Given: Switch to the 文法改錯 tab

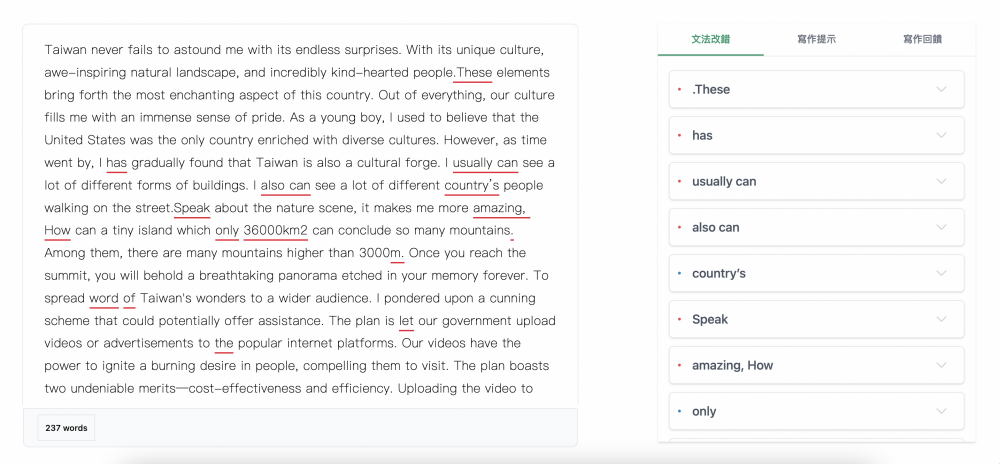Looking at the screenshot, I should point(710,39).
